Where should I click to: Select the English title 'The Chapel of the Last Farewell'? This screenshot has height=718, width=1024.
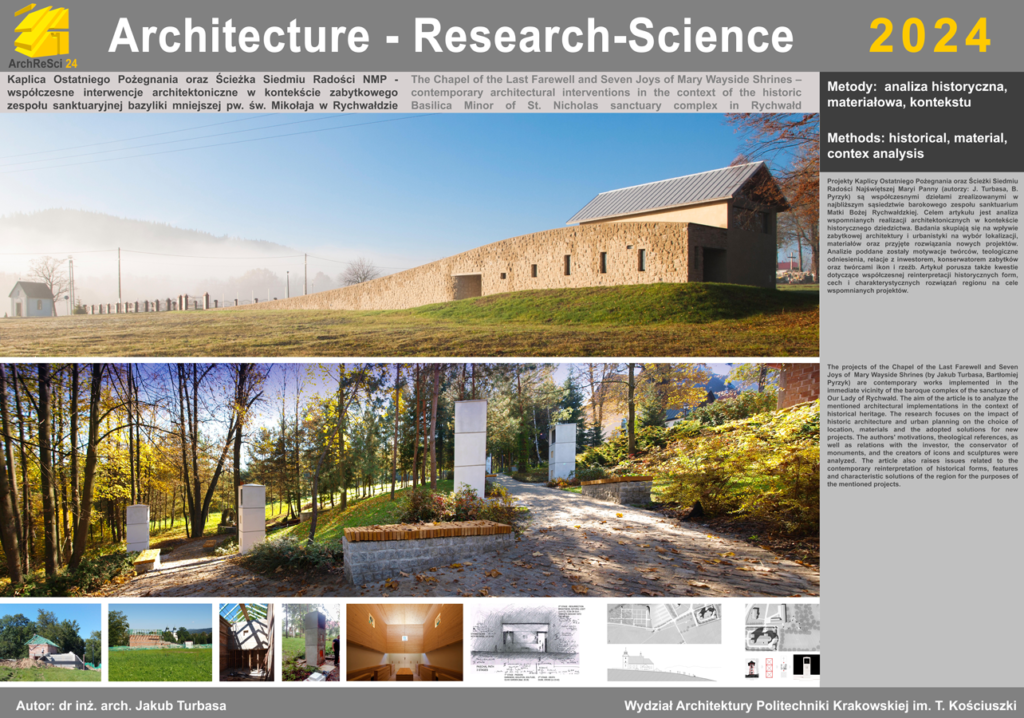pos(606,92)
